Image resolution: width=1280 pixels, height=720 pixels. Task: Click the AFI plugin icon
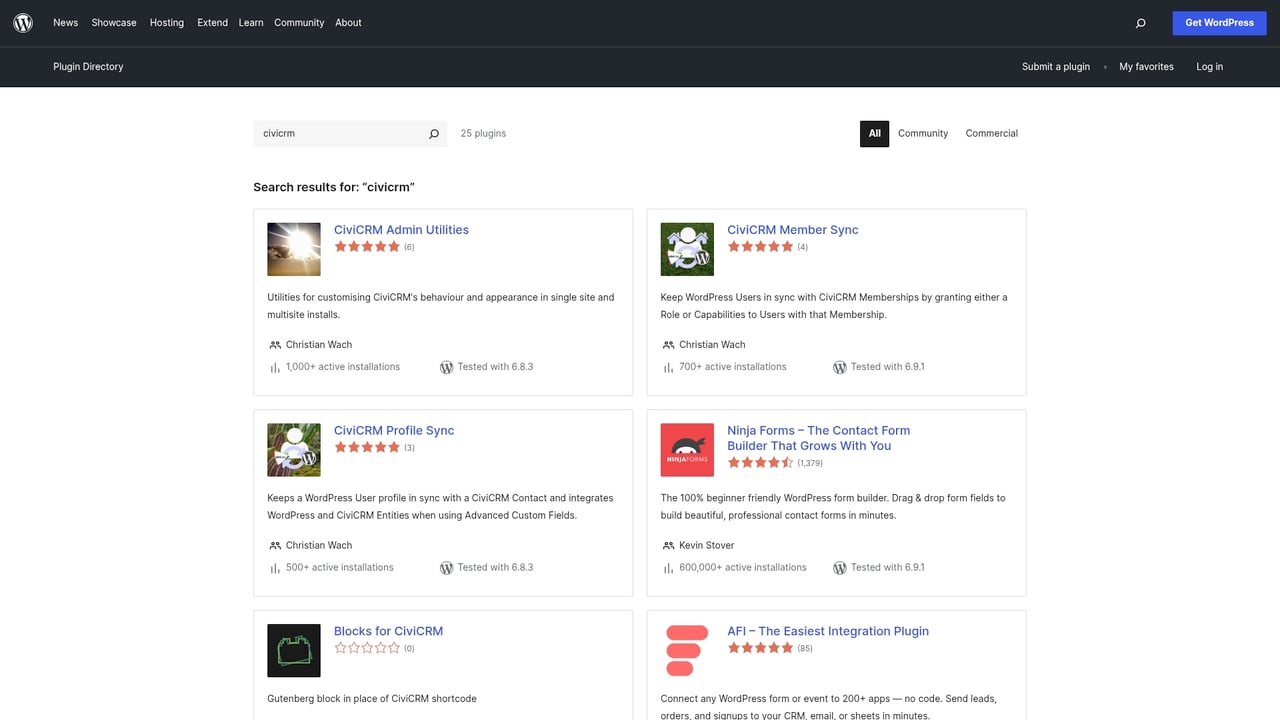687,650
